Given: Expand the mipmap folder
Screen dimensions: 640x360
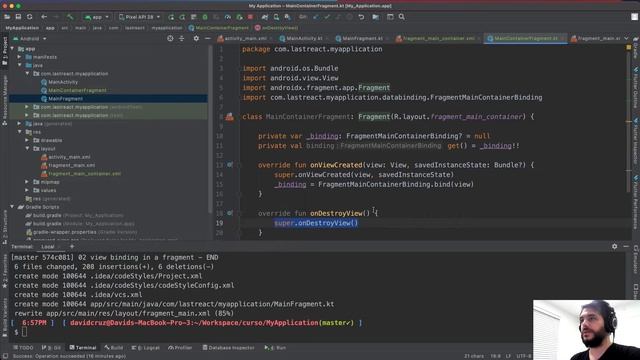Looking at the screenshot, I should click(27, 182).
